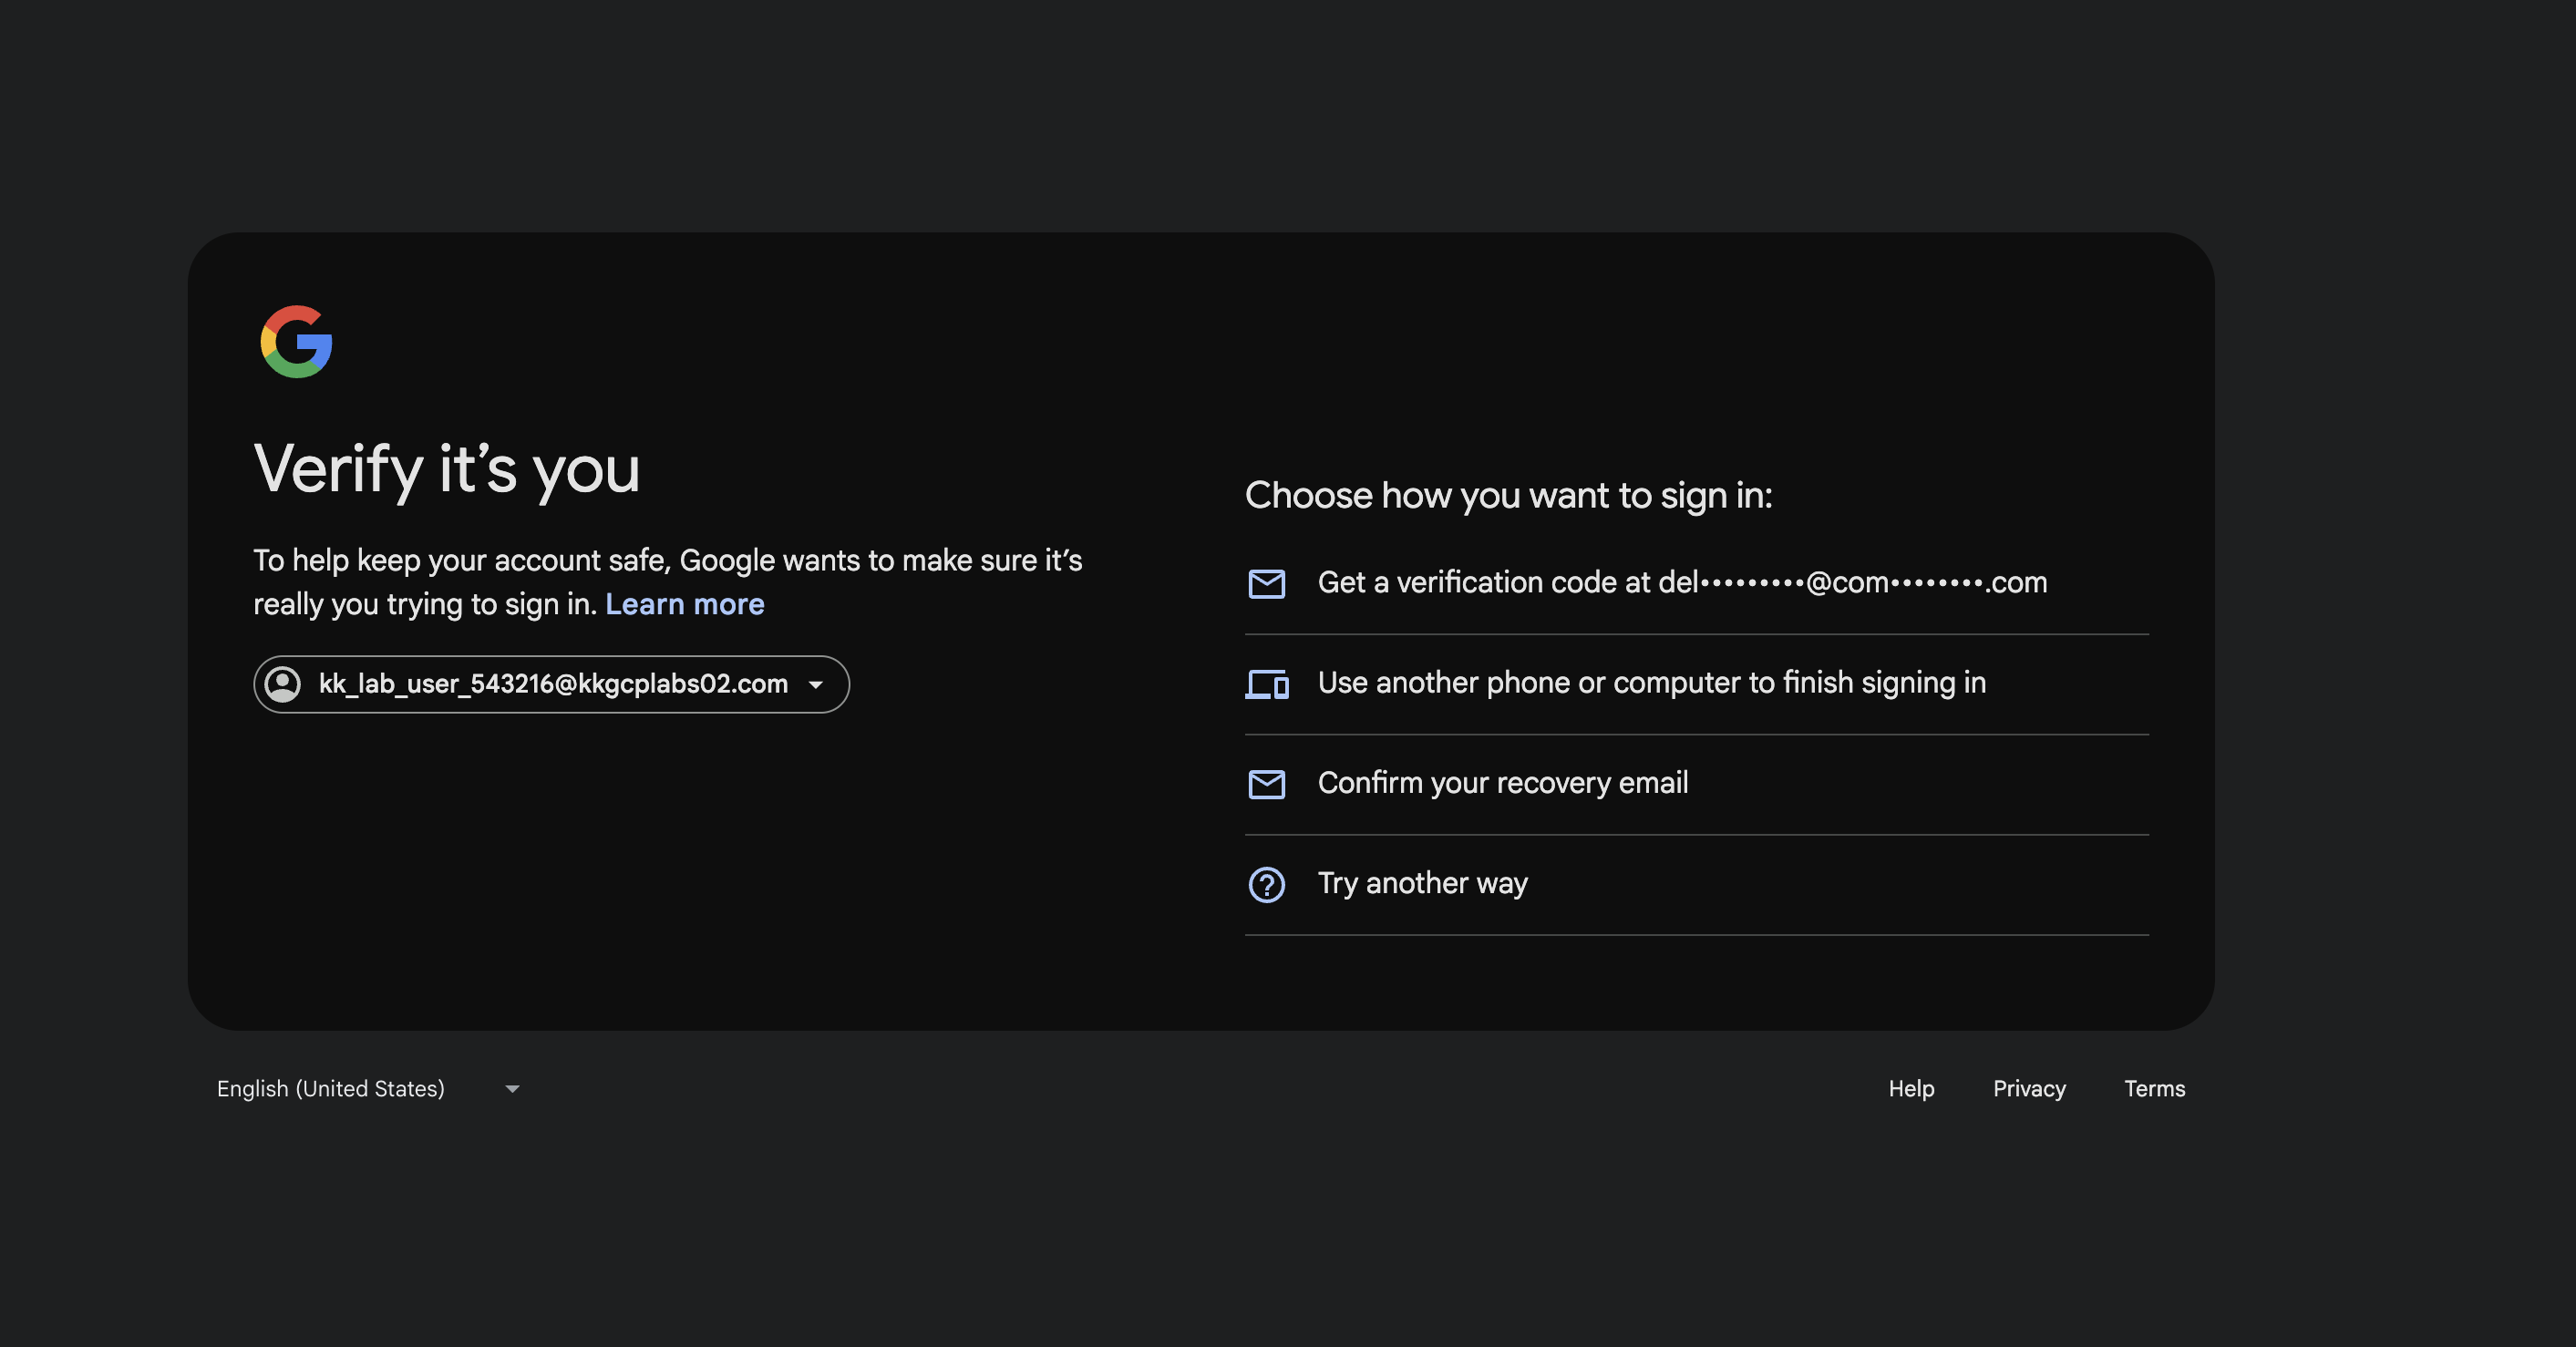Select Use another phone or computer option
The width and height of the screenshot is (2576, 1347).
point(1651,683)
